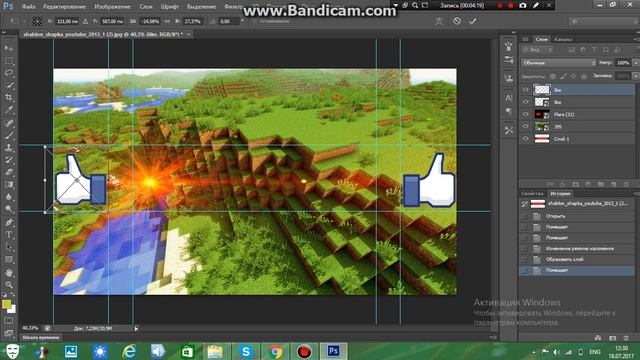This screenshot has height=360, width=640.
Task: Select the Hand tool
Action: coord(9,272)
